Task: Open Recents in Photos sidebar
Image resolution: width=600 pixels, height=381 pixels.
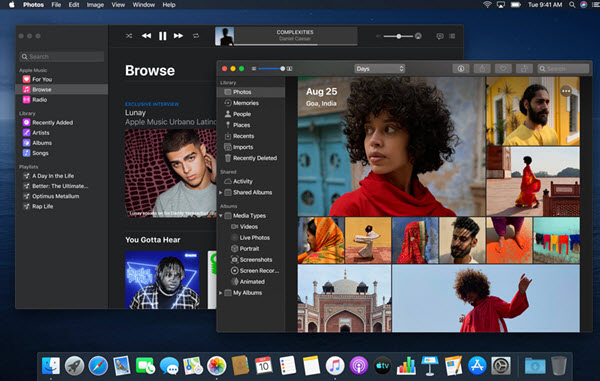Action: pyautogui.click(x=251, y=136)
